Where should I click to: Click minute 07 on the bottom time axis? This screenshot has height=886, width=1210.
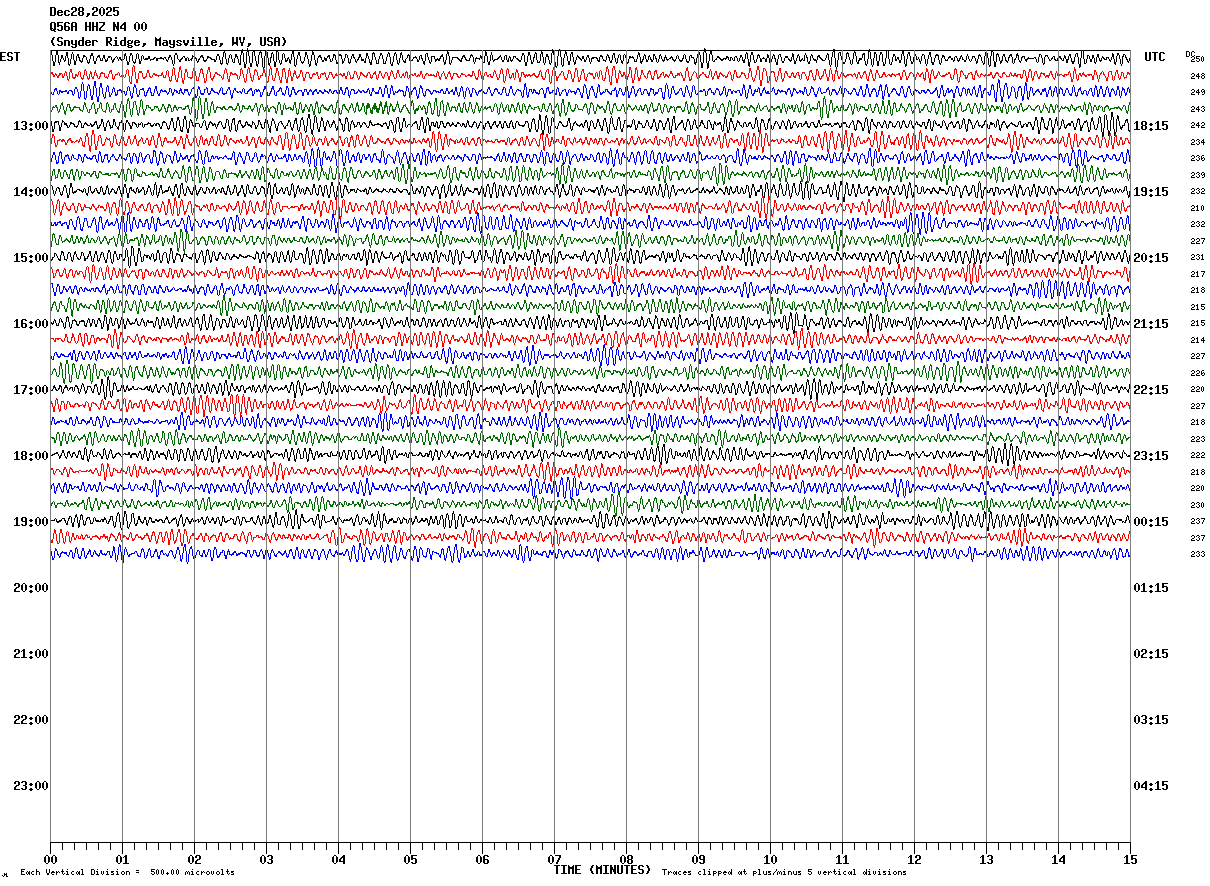pyautogui.click(x=554, y=860)
